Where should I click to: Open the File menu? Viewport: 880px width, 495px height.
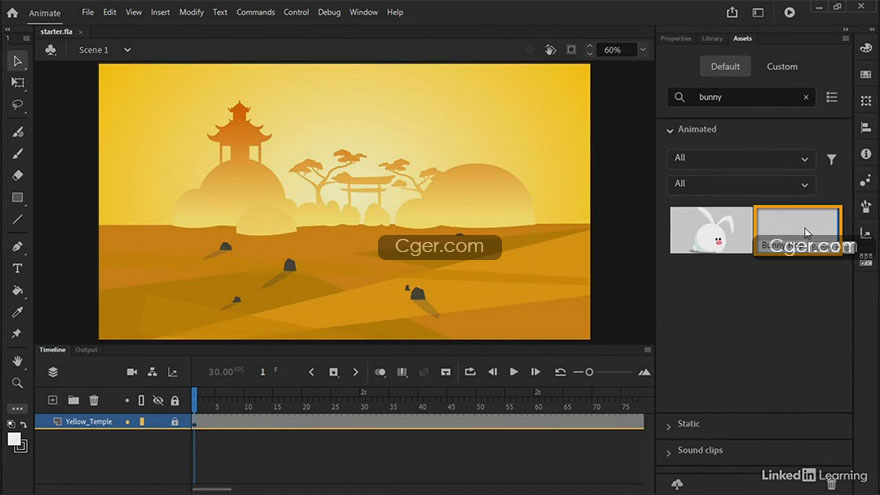point(88,12)
